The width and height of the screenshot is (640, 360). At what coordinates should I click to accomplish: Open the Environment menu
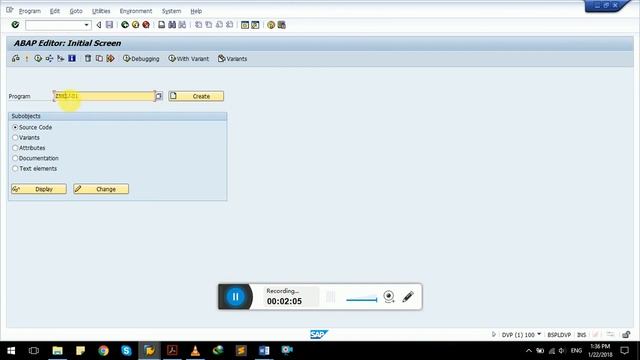(x=136, y=11)
